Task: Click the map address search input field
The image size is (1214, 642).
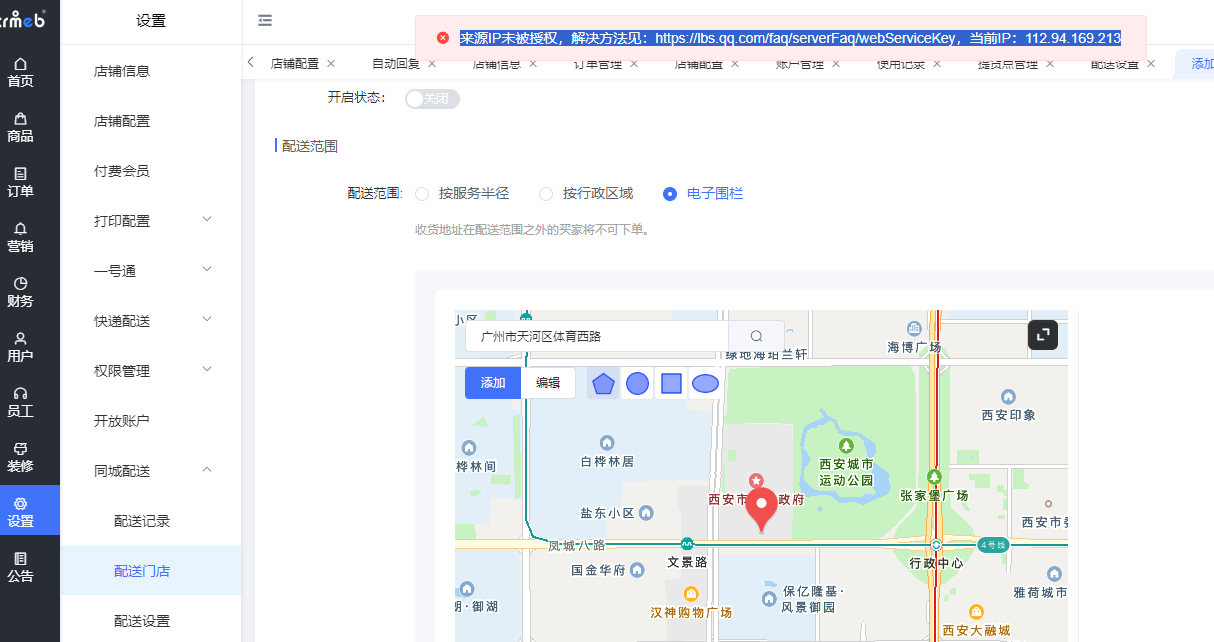Action: click(x=597, y=336)
